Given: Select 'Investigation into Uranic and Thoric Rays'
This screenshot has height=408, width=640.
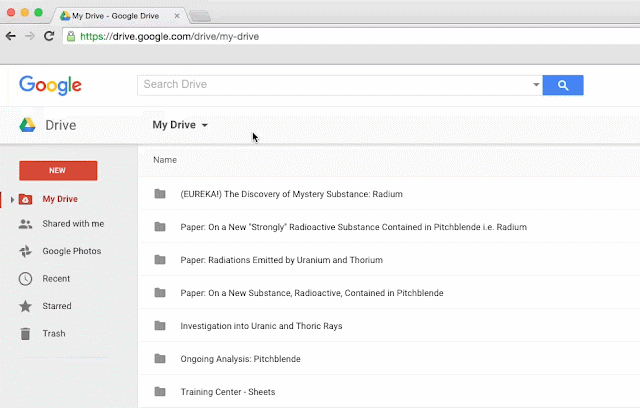Looking at the screenshot, I should click(261, 326).
